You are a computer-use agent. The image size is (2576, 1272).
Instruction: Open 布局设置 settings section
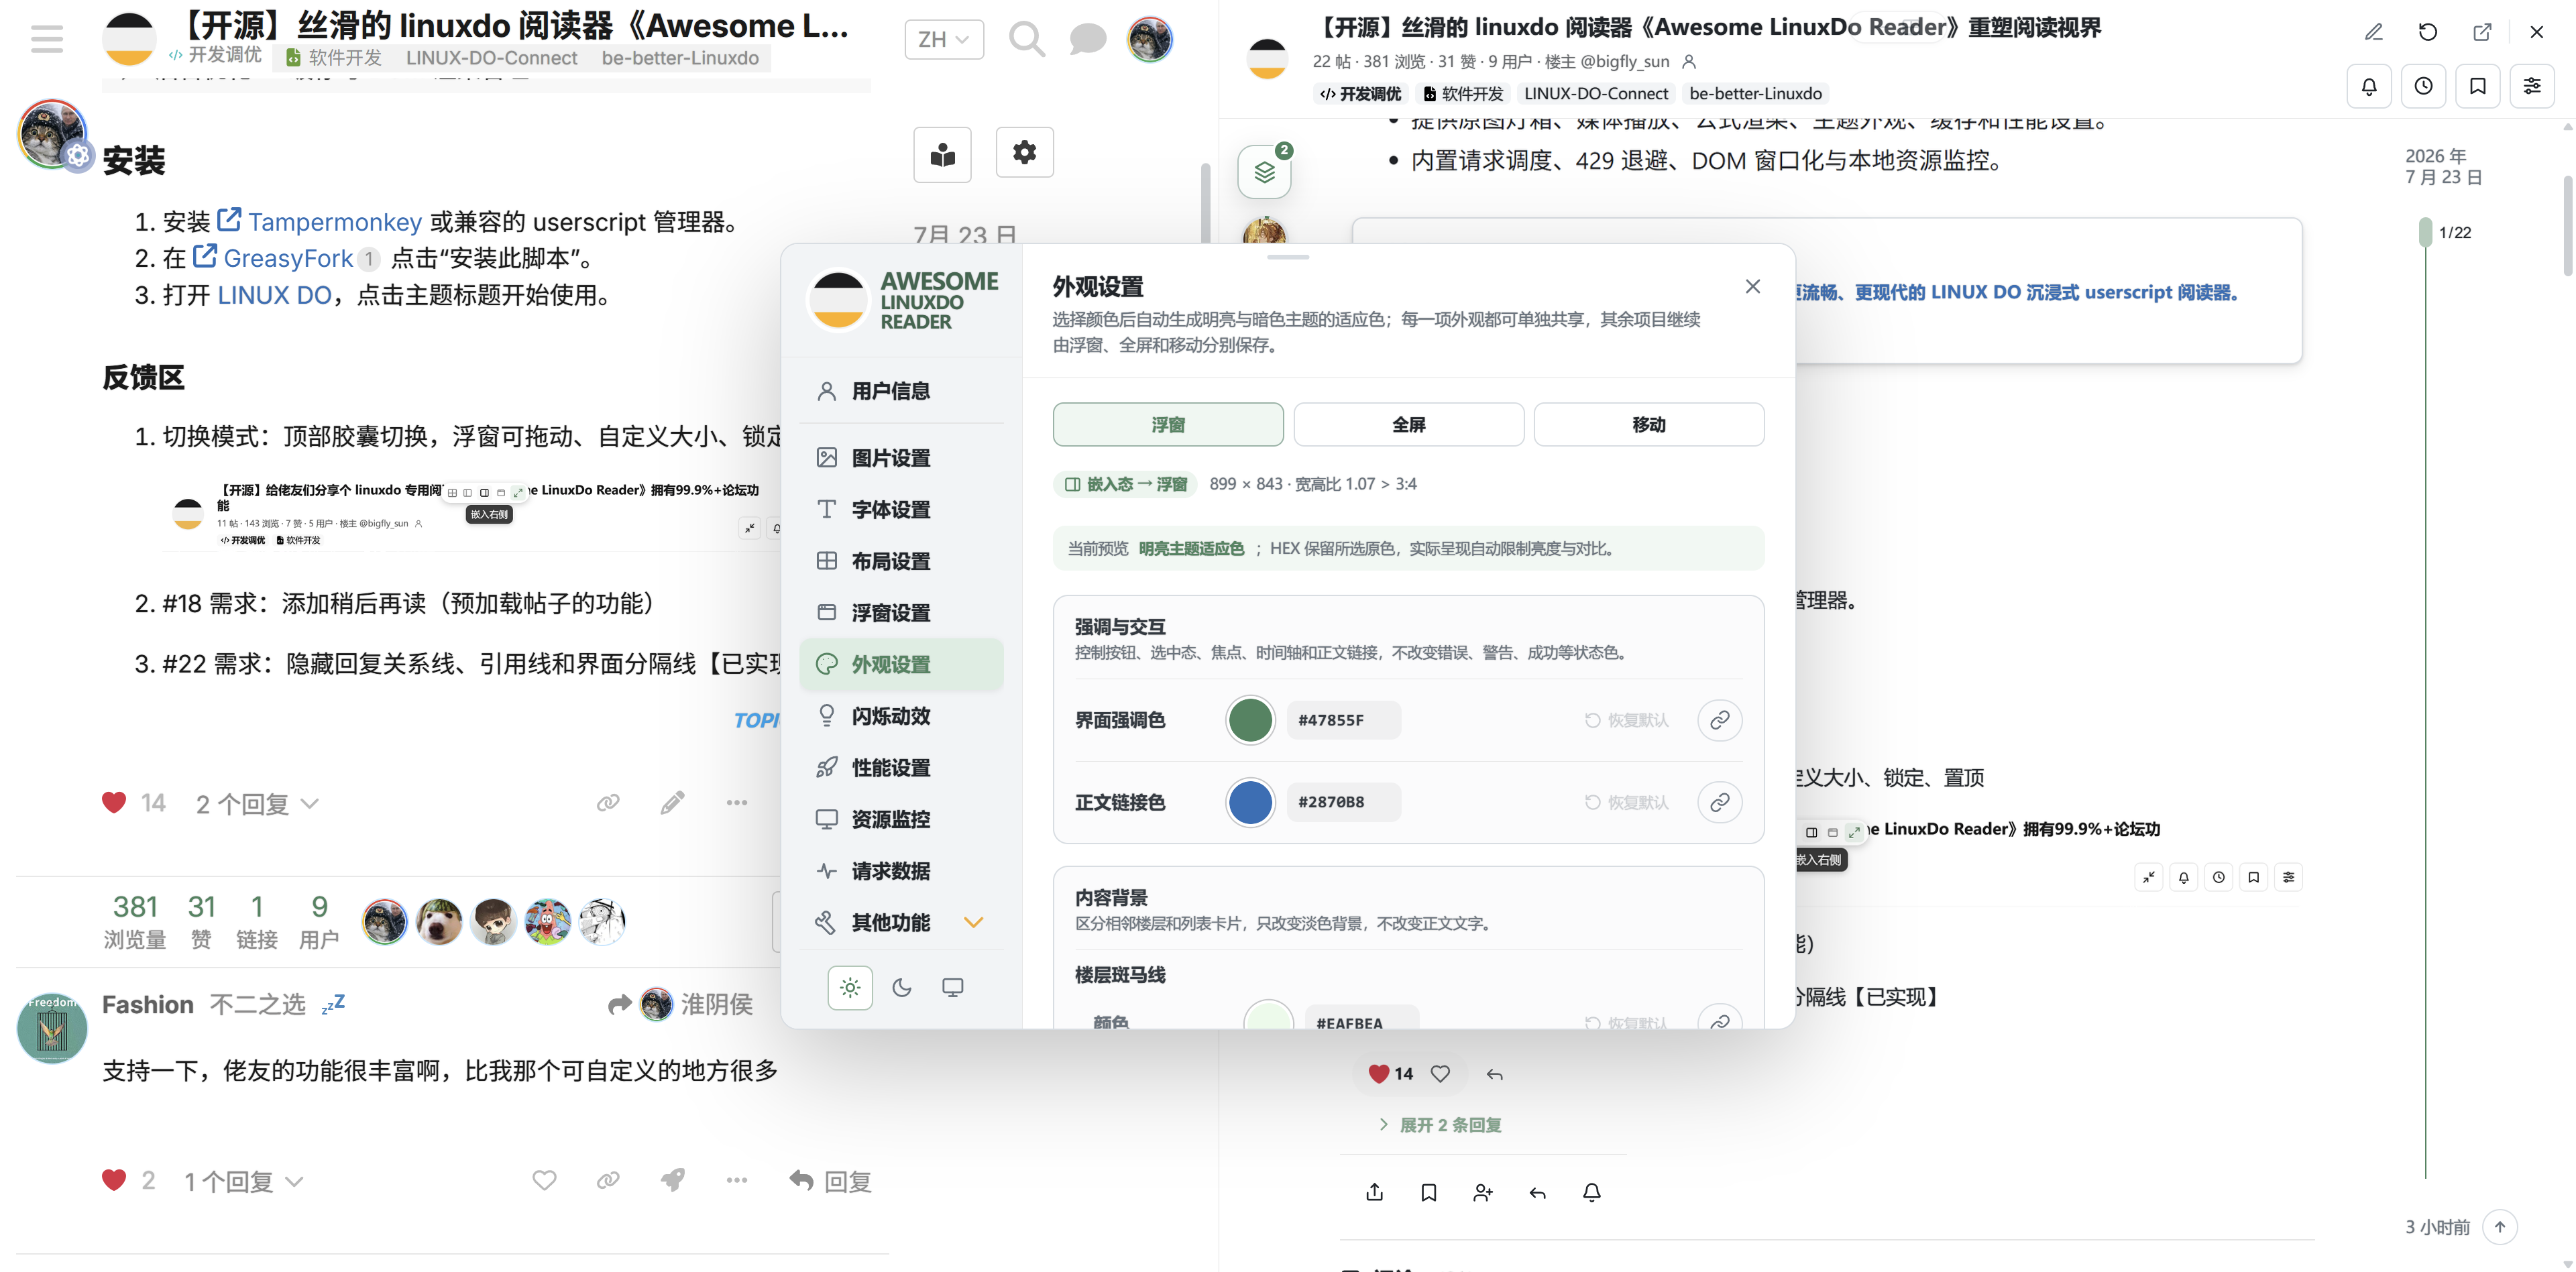[x=901, y=561]
